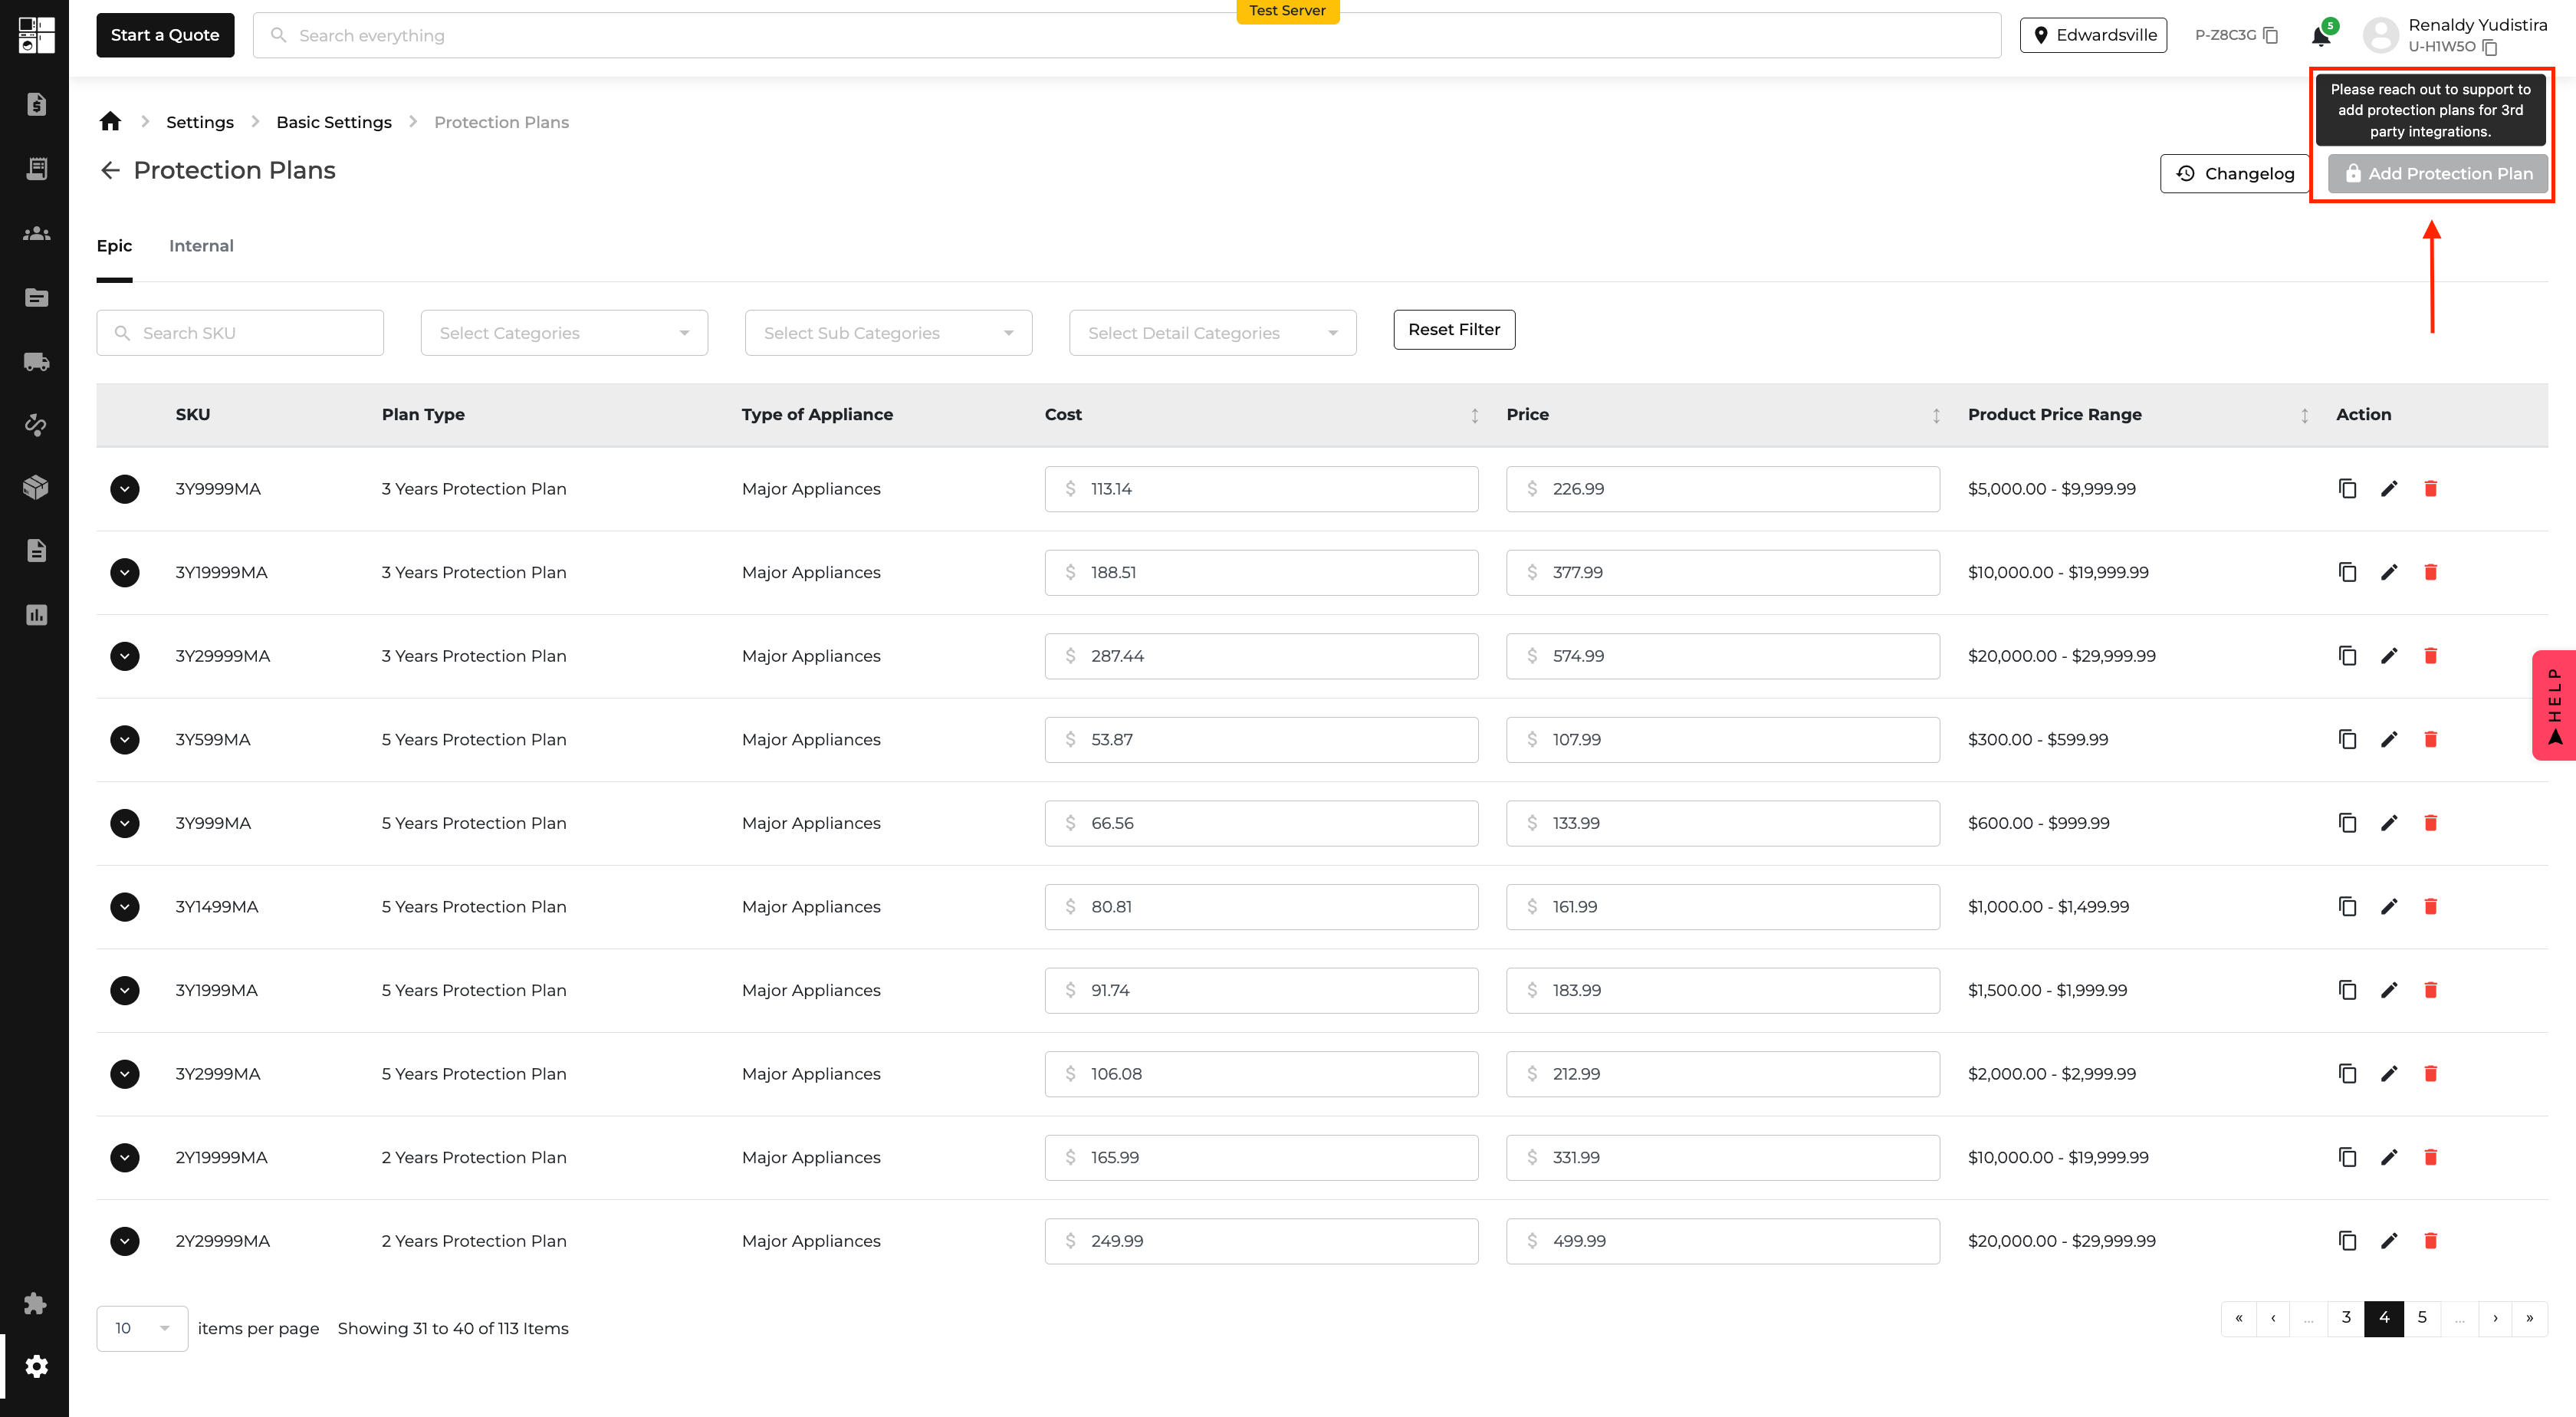
Task: Duplicate the 3Y599MA plan
Action: click(x=2347, y=739)
